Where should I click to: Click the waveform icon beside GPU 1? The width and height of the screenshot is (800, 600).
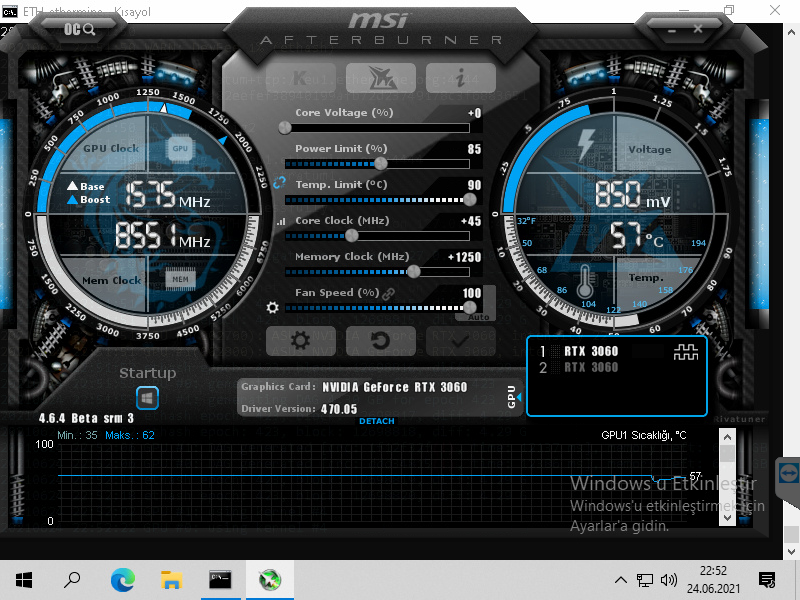coord(686,352)
